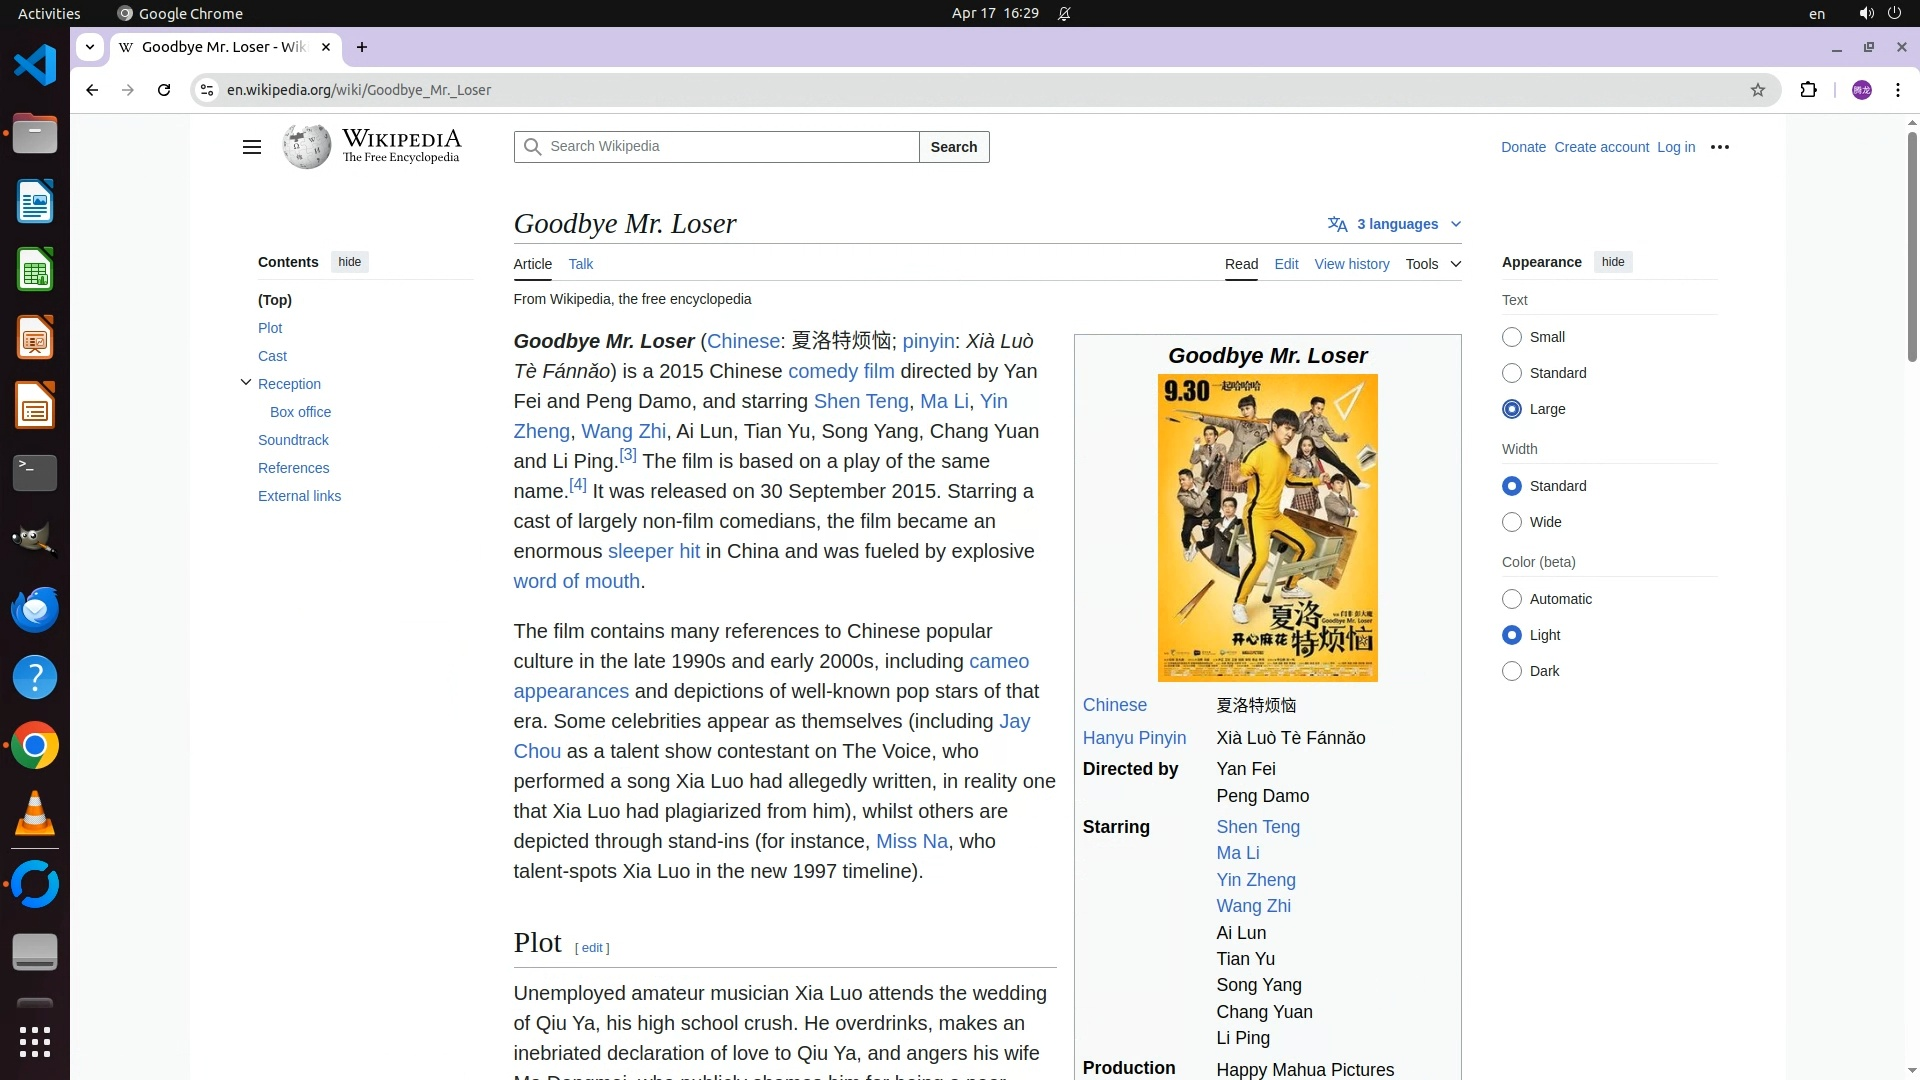Enable the Dark color mode
Screen dimensions: 1920x1080
1512,671
